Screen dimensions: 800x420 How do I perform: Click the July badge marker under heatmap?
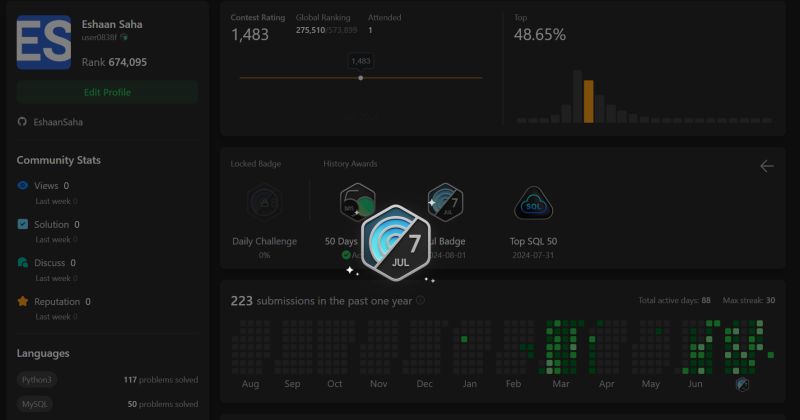[x=742, y=384]
